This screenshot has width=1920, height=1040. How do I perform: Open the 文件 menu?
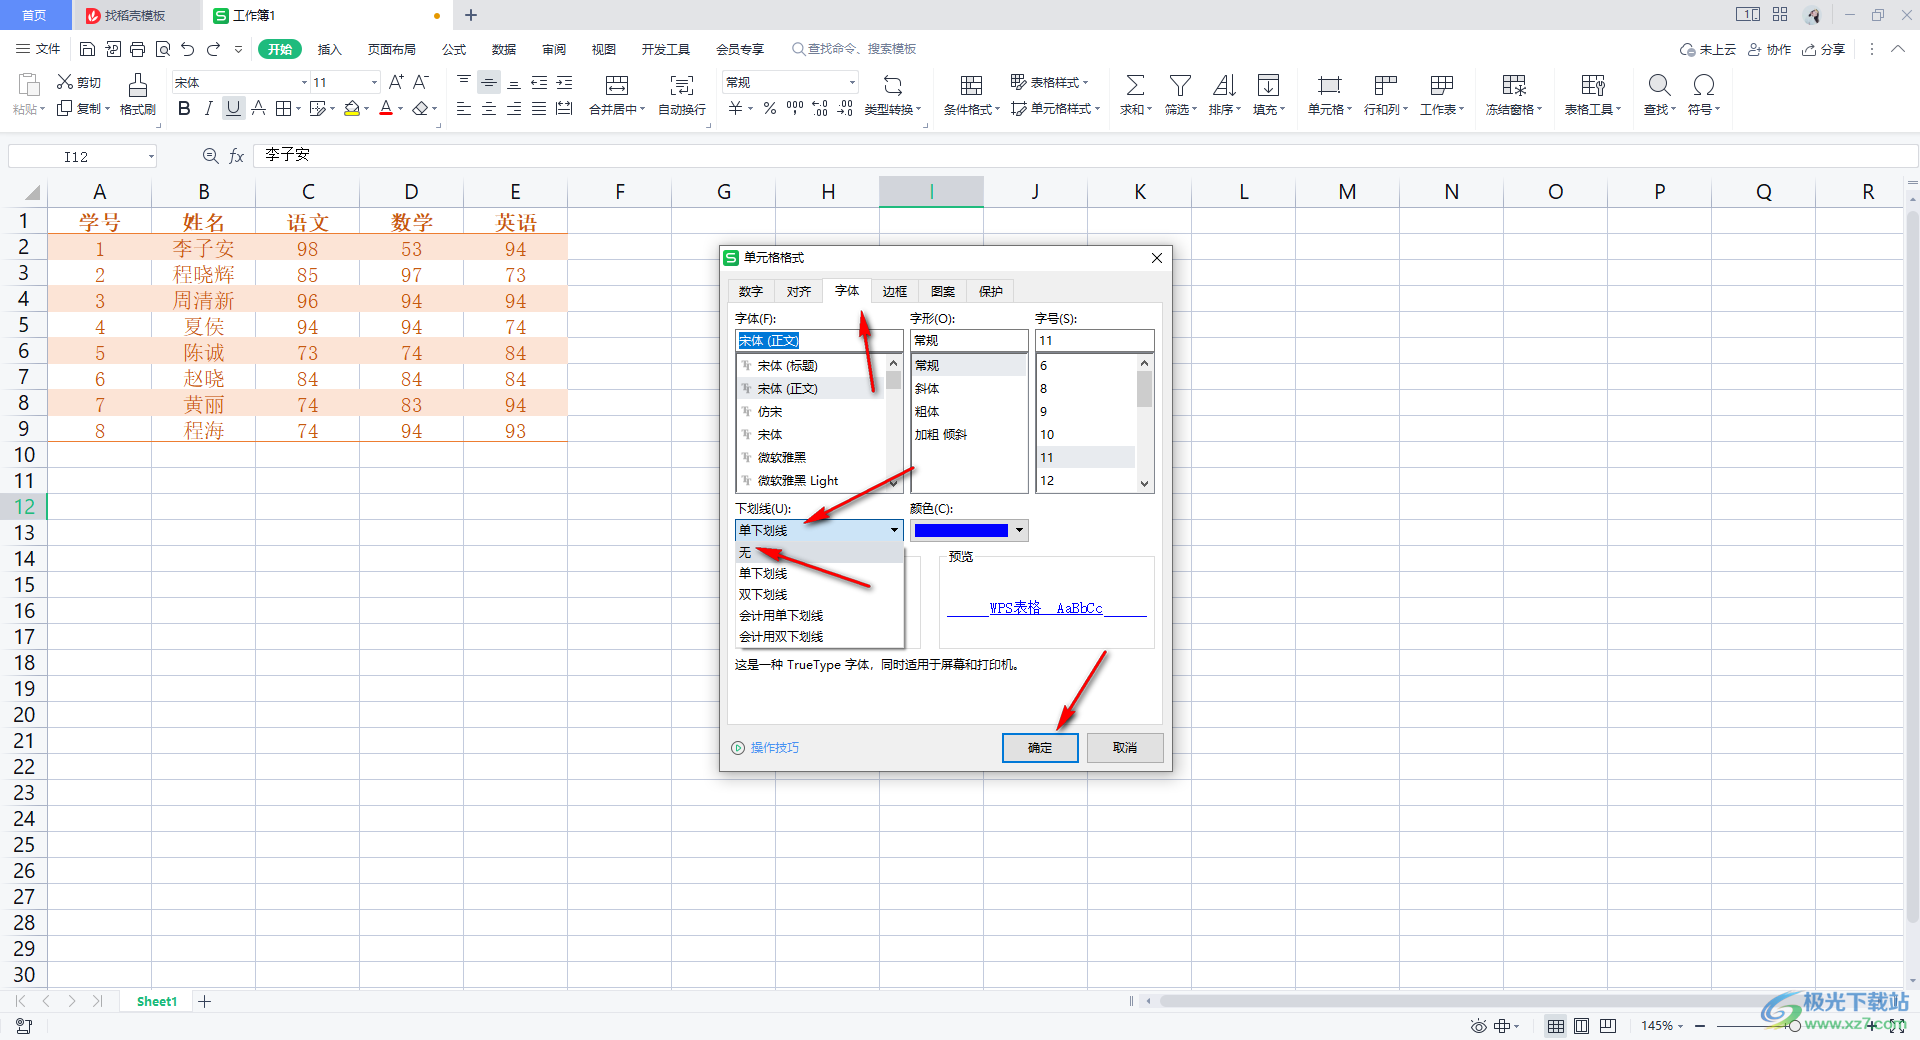coord(39,49)
